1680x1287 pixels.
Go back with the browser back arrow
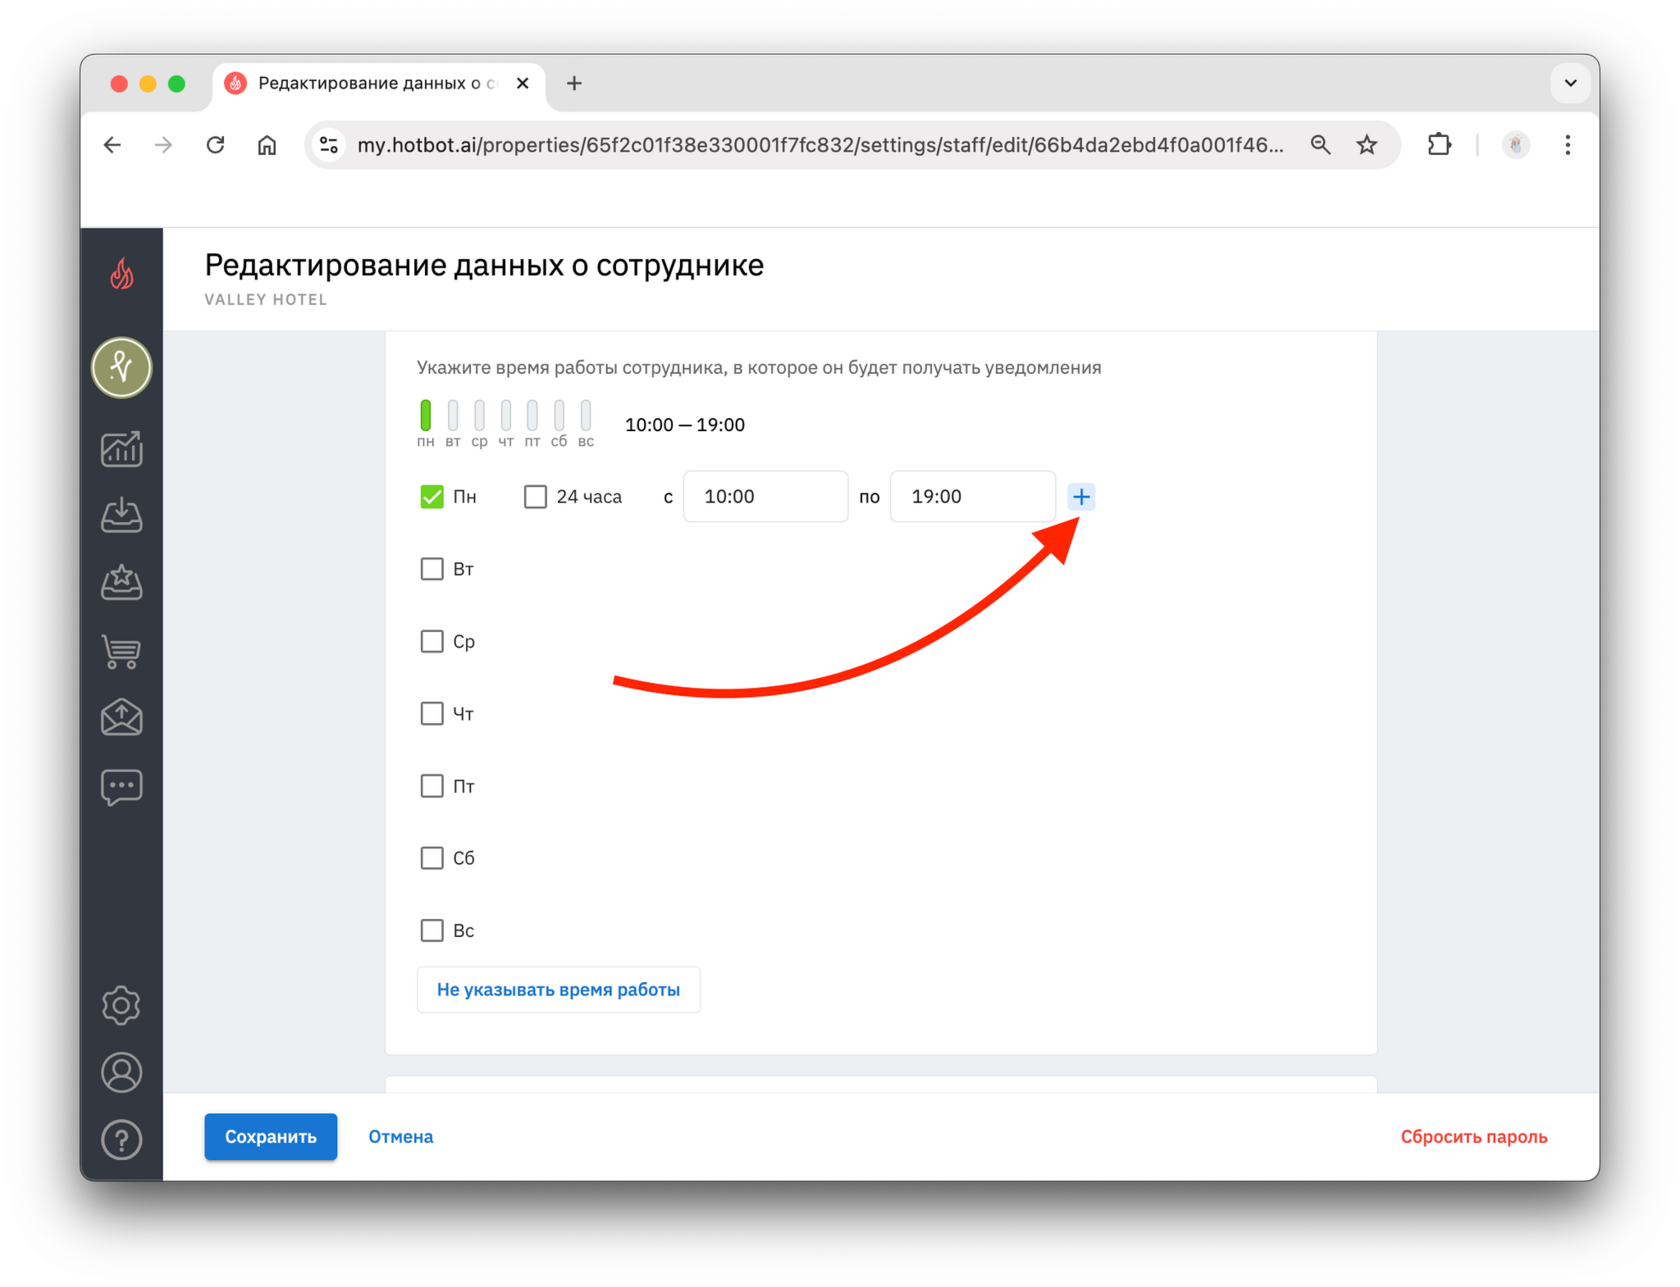pos(113,145)
